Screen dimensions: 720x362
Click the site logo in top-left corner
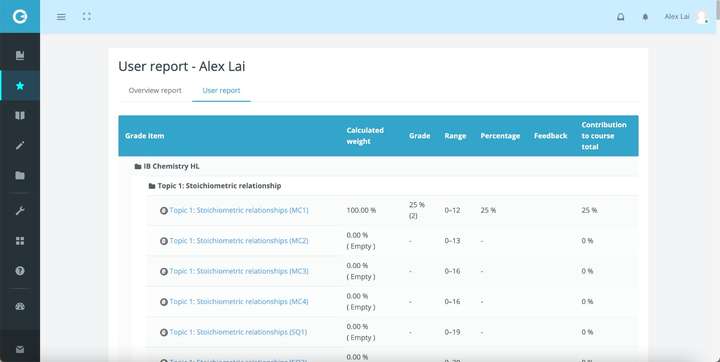click(x=20, y=17)
